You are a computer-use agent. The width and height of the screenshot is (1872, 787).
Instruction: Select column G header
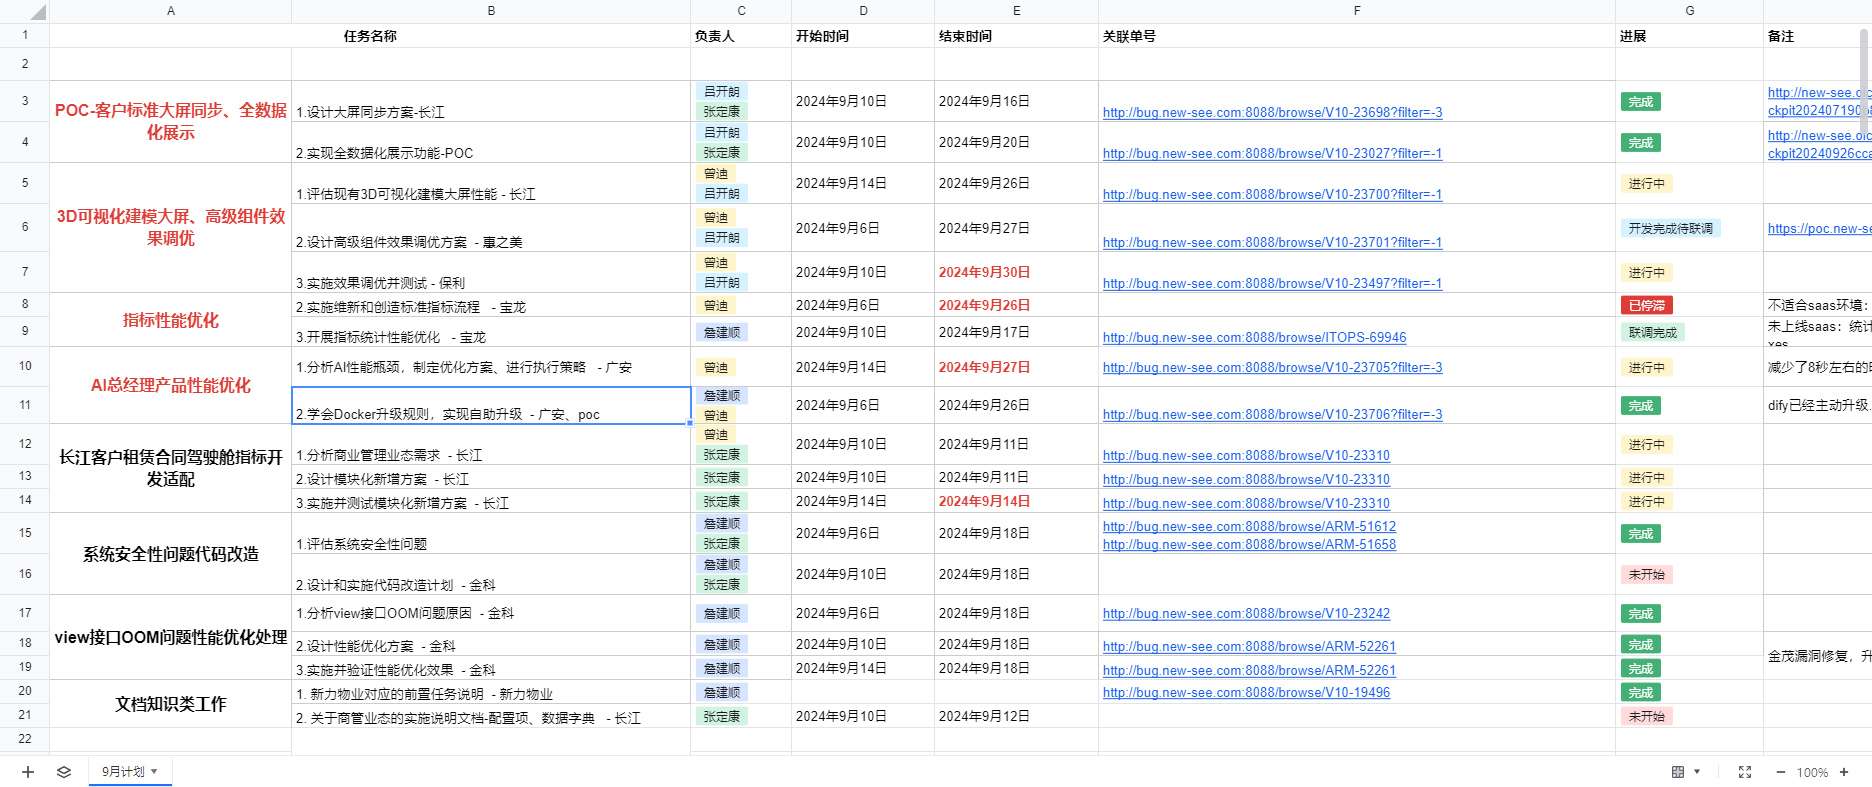pyautogui.click(x=1689, y=11)
